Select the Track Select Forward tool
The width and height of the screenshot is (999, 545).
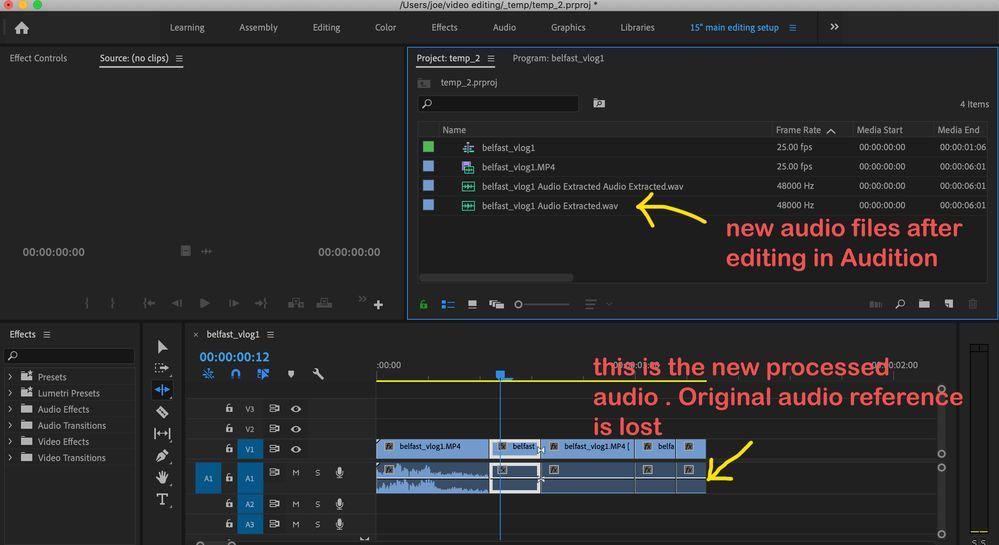pos(162,368)
